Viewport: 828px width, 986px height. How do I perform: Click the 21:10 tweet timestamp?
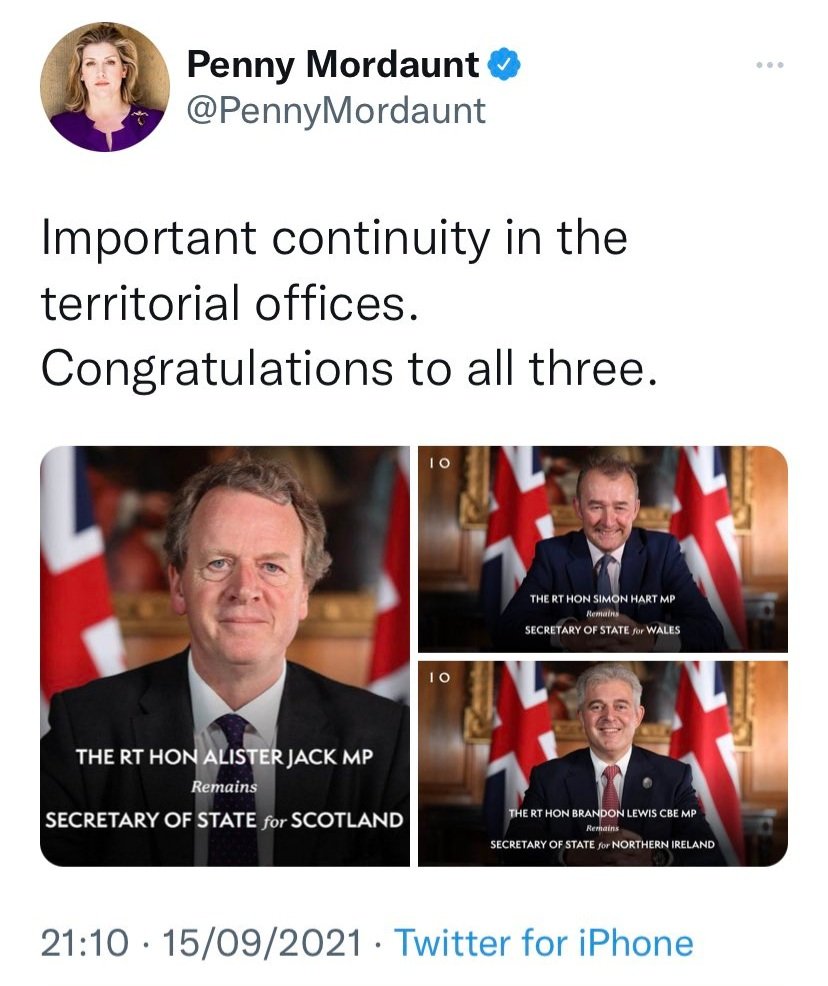(x=84, y=943)
